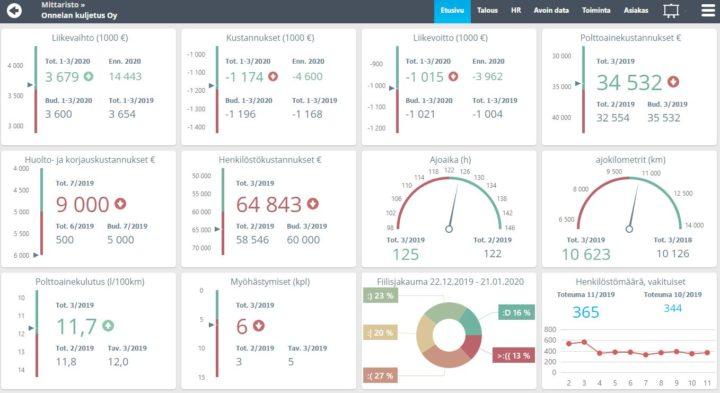Click the Kustannukset (1000 €) card title

pyautogui.click(x=270, y=38)
